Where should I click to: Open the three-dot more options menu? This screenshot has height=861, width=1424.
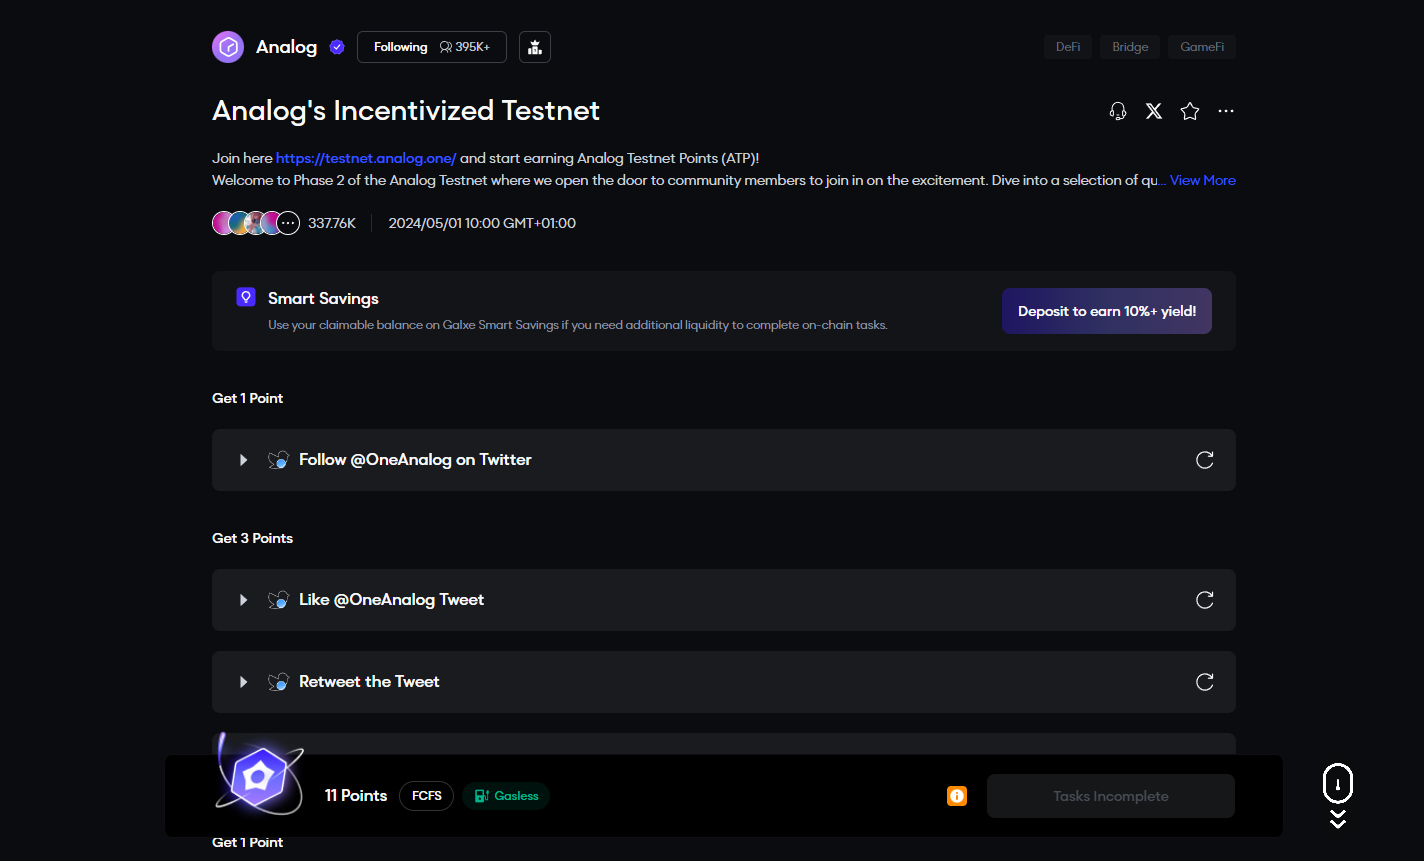coord(1226,111)
